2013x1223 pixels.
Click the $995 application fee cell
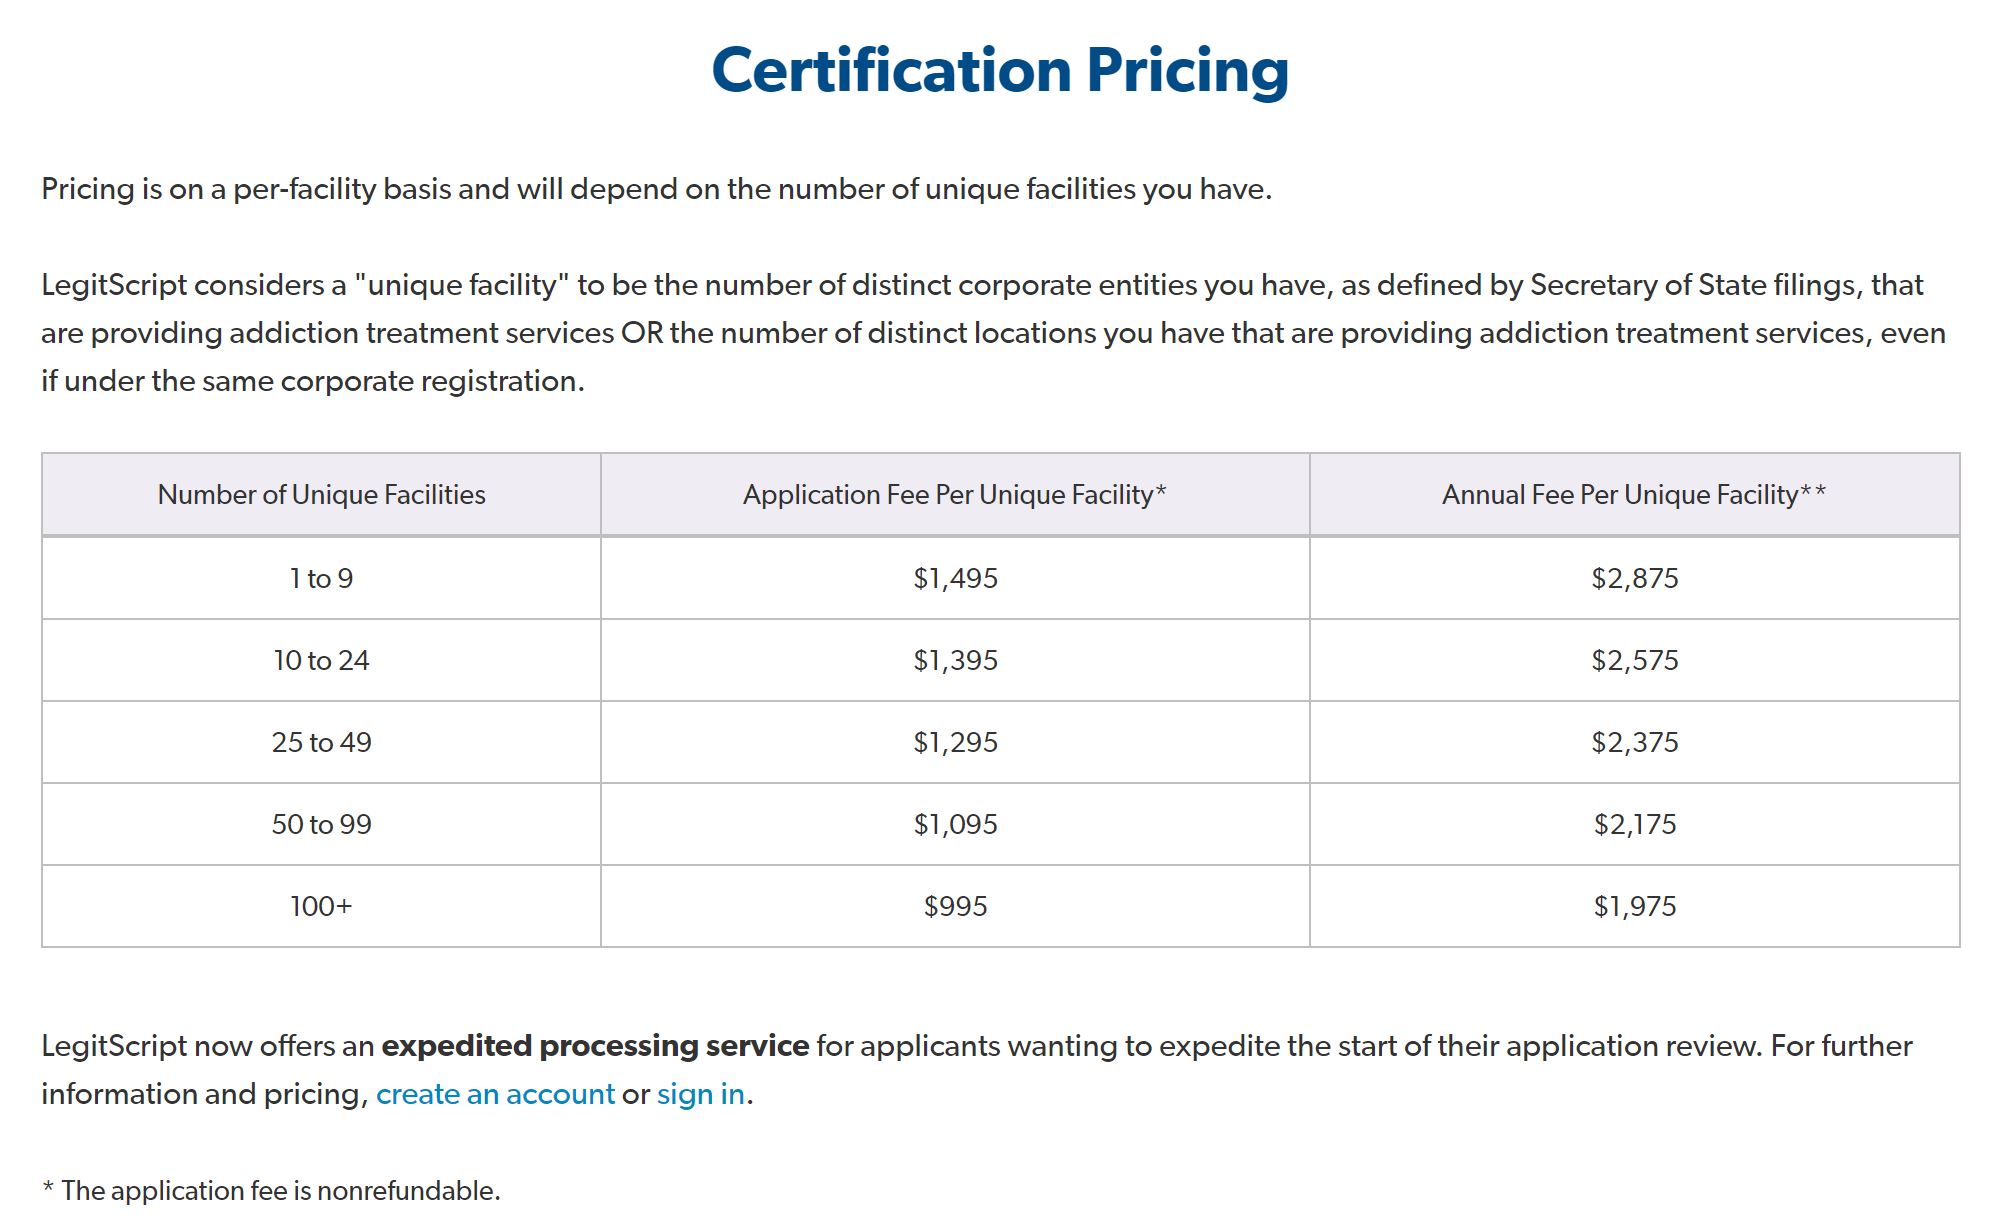955,906
